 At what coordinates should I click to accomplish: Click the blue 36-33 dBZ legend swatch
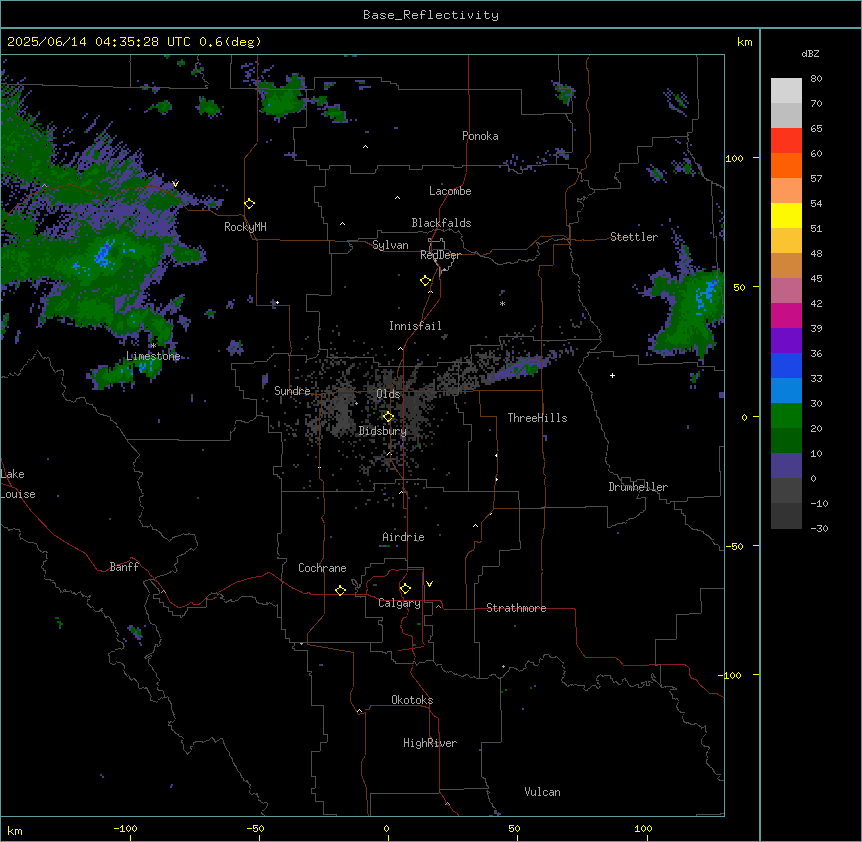[786, 365]
